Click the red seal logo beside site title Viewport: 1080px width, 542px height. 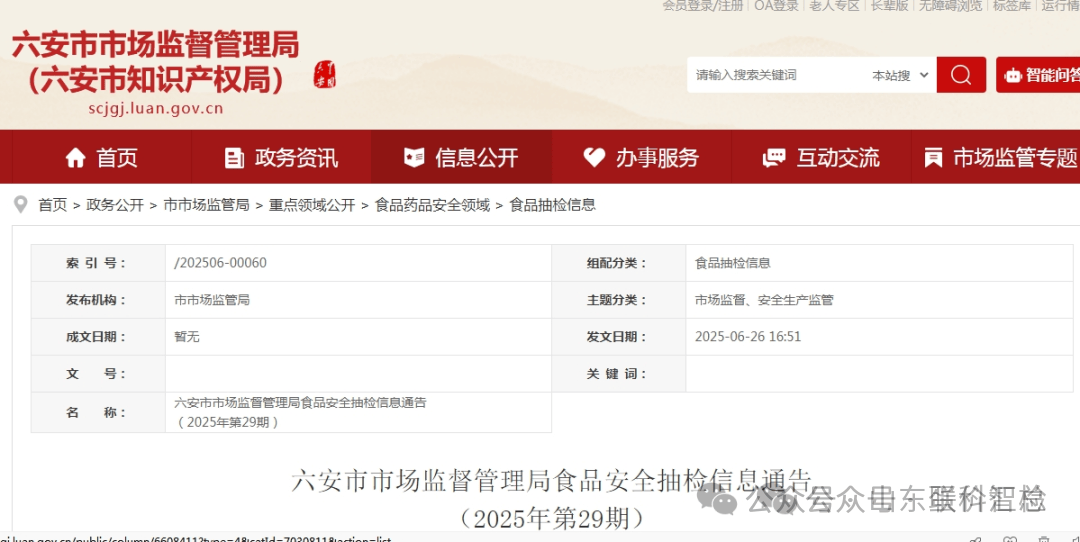tap(324, 74)
